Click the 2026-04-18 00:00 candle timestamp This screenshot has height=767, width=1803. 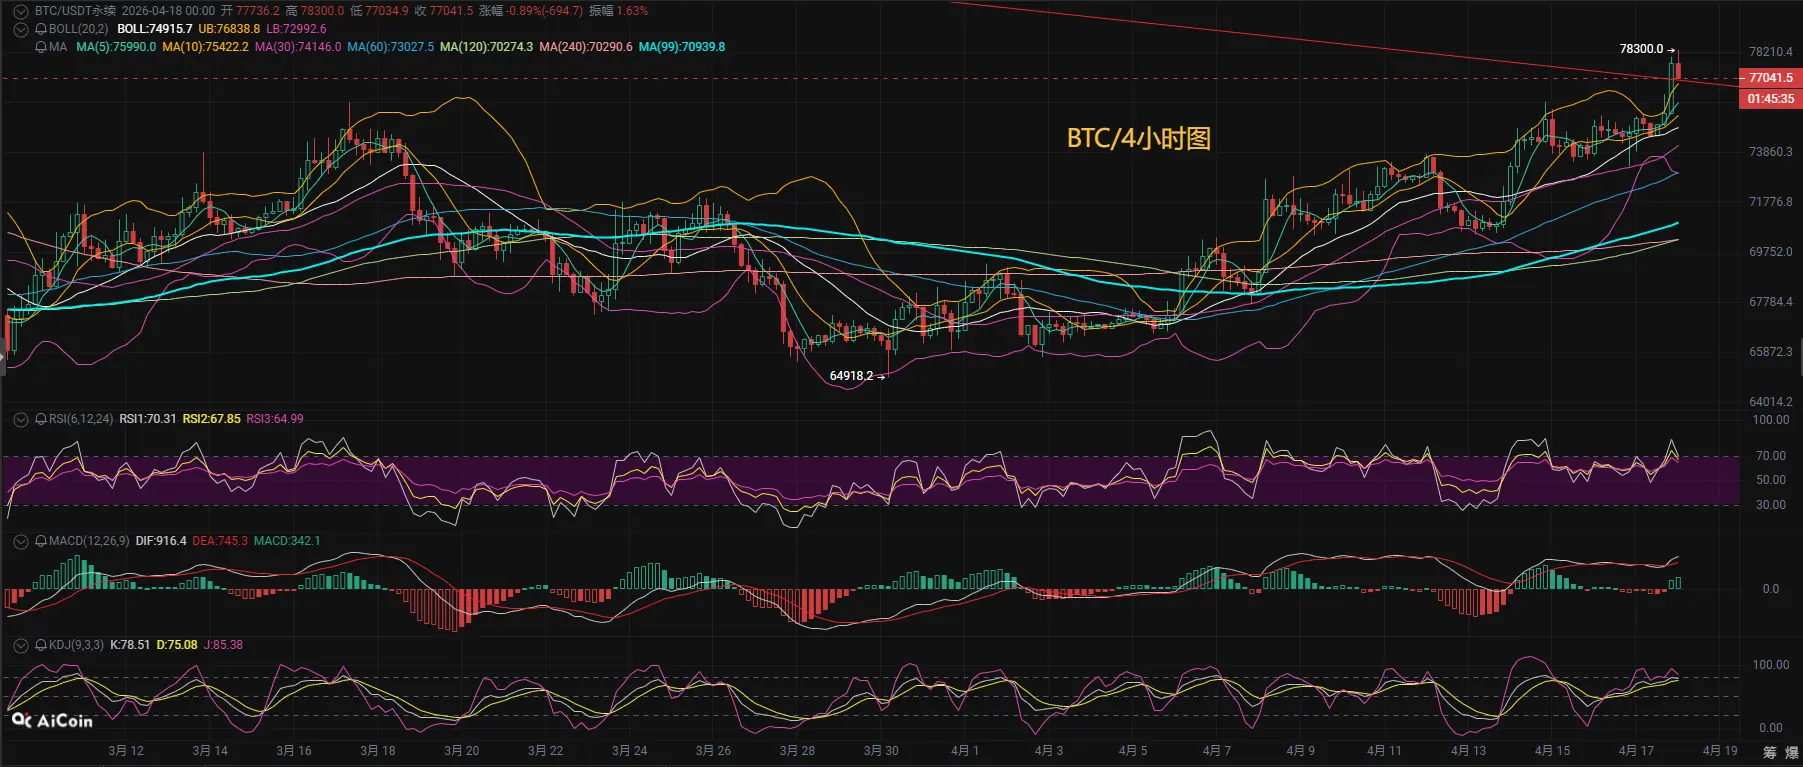coord(168,11)
